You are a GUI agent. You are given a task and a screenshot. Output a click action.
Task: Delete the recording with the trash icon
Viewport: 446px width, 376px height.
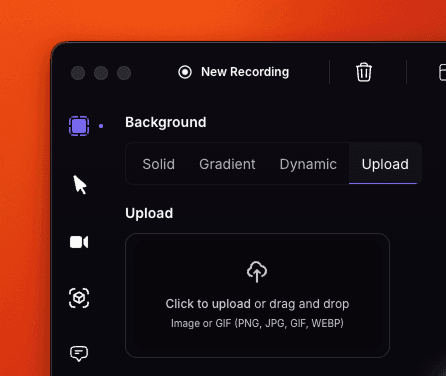click(x=364, y=72)
